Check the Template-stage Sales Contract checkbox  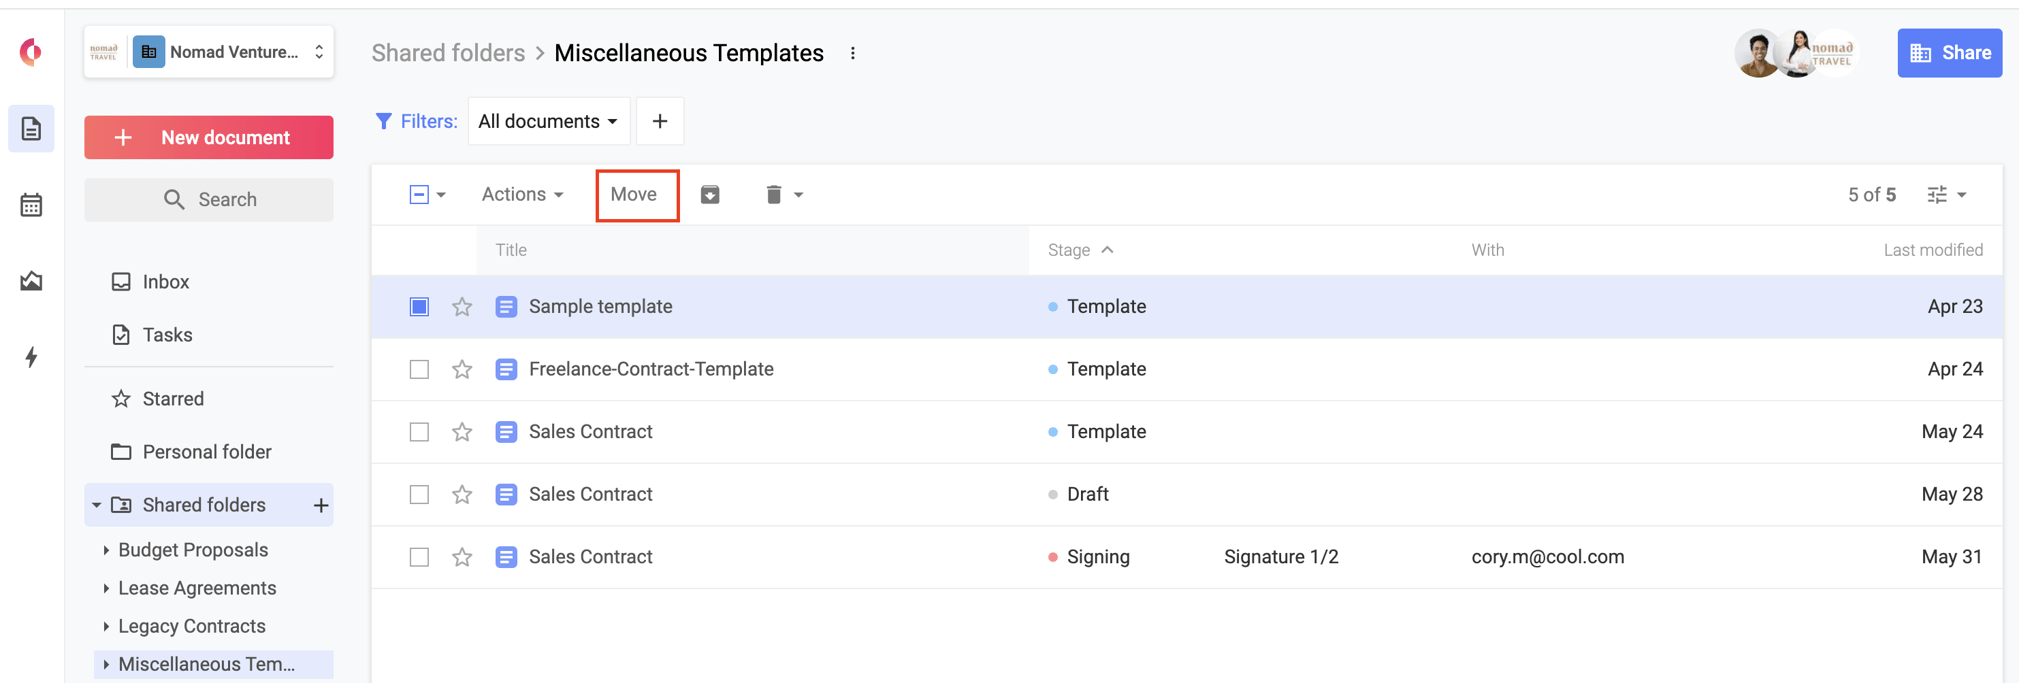pyautogui.click(x=419, y=432)
